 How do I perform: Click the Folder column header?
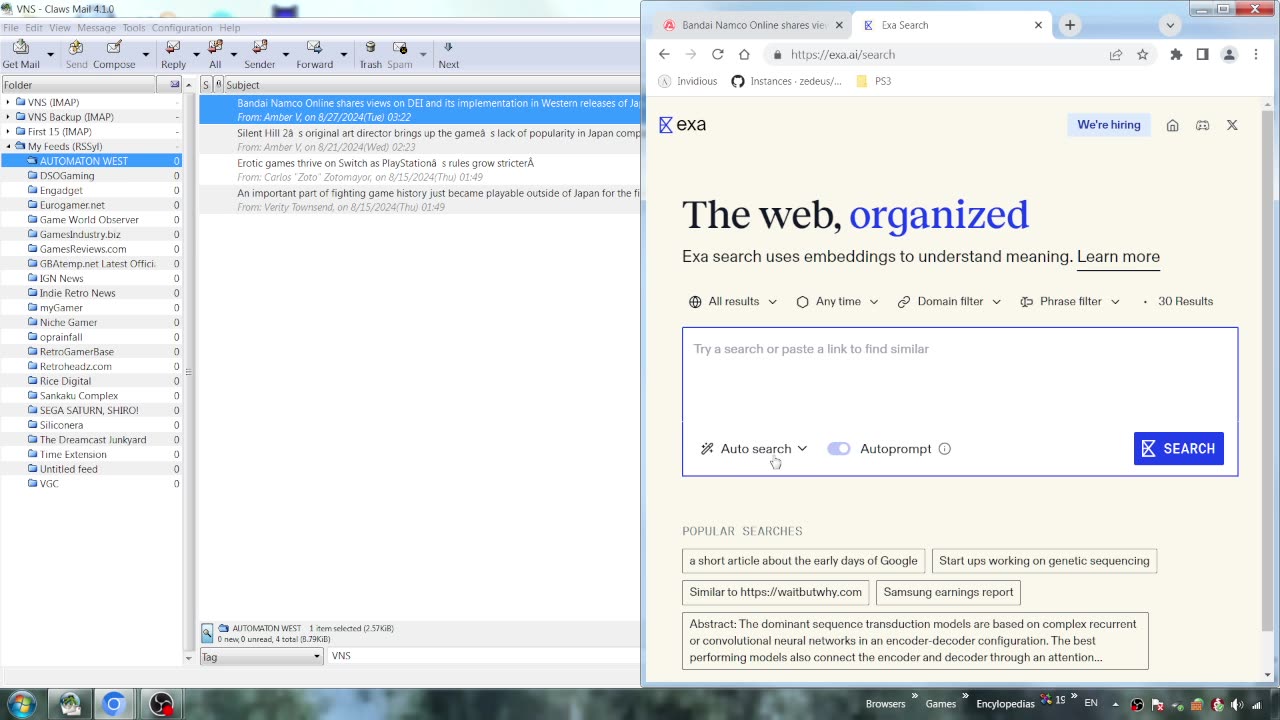tap(78, 85)
